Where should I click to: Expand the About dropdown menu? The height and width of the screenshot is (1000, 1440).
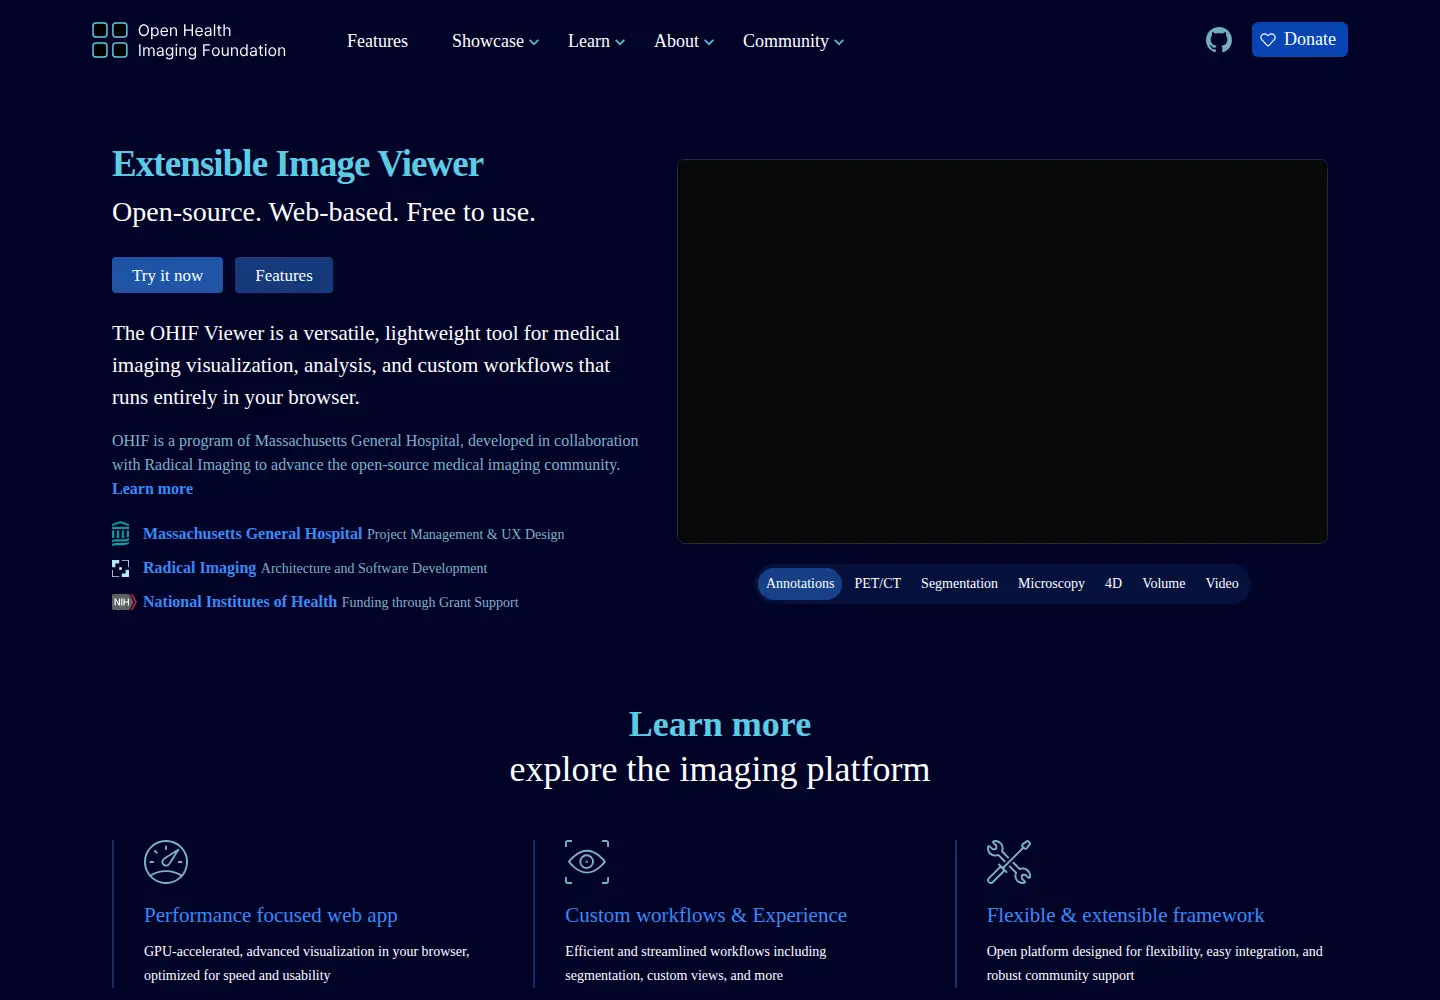click(x=684, y=41)
